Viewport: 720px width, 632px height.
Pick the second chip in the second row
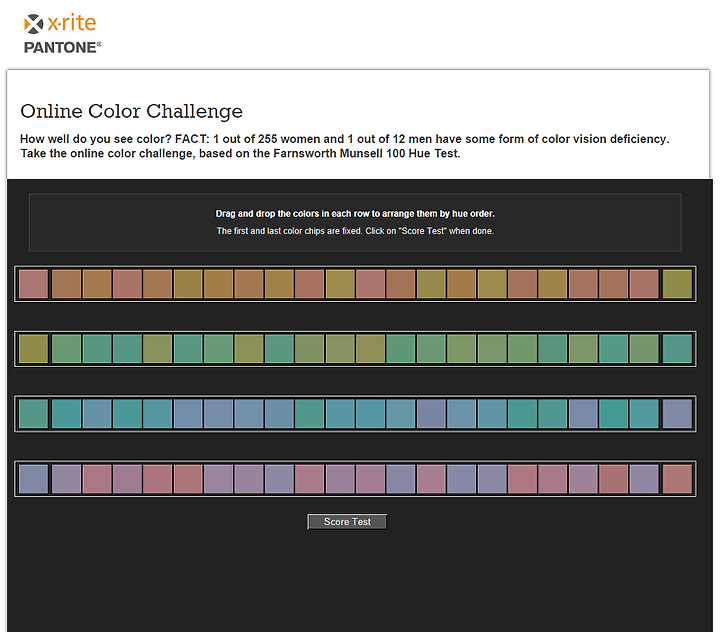tap(67, 349)
